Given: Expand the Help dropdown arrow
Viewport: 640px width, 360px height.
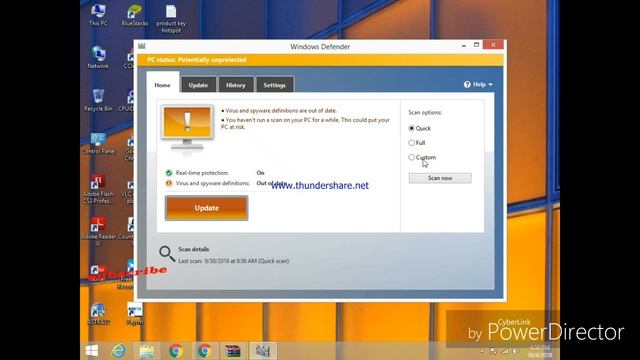Looking at the screenshot, I should point(490,84).
